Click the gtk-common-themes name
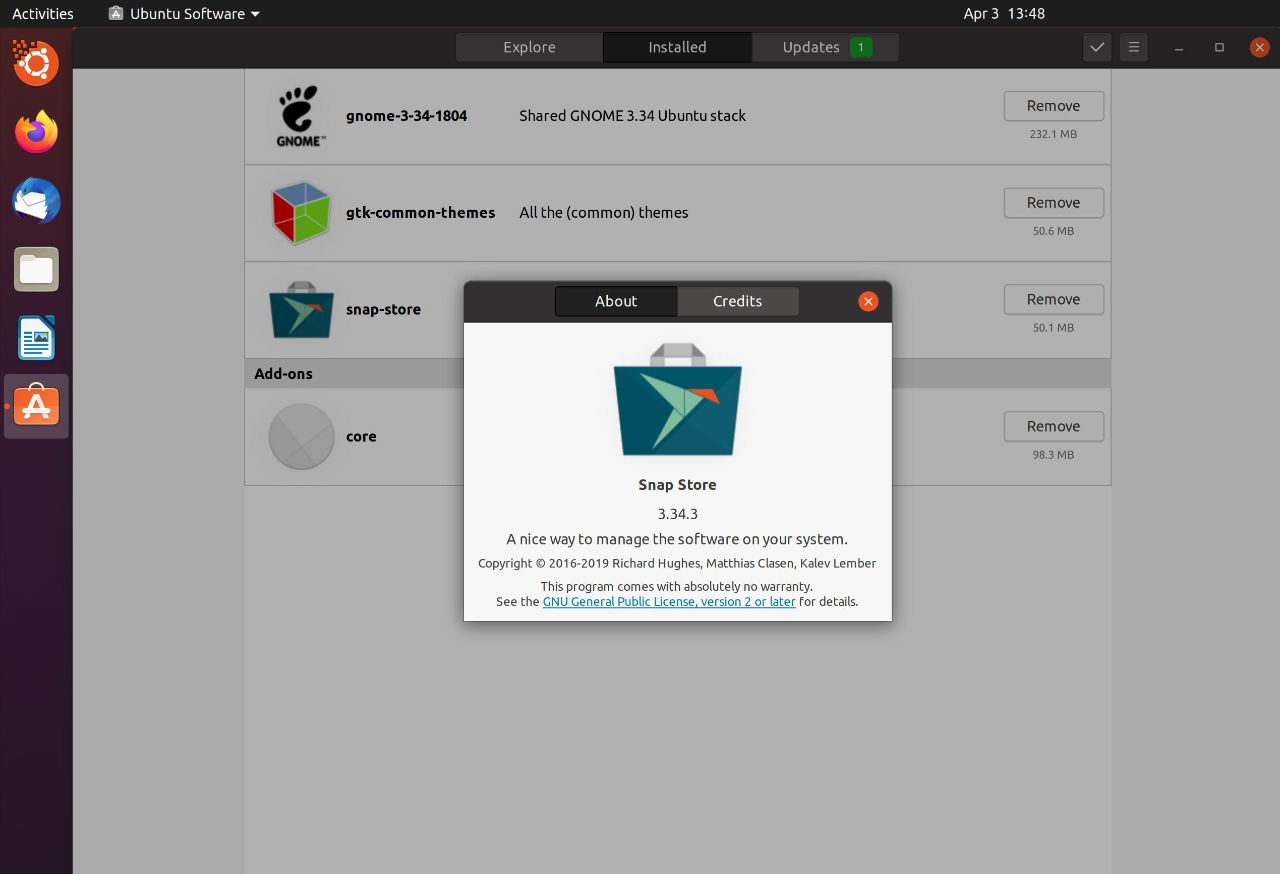Viewport: 1280px width, 874px height. [420, 213]
